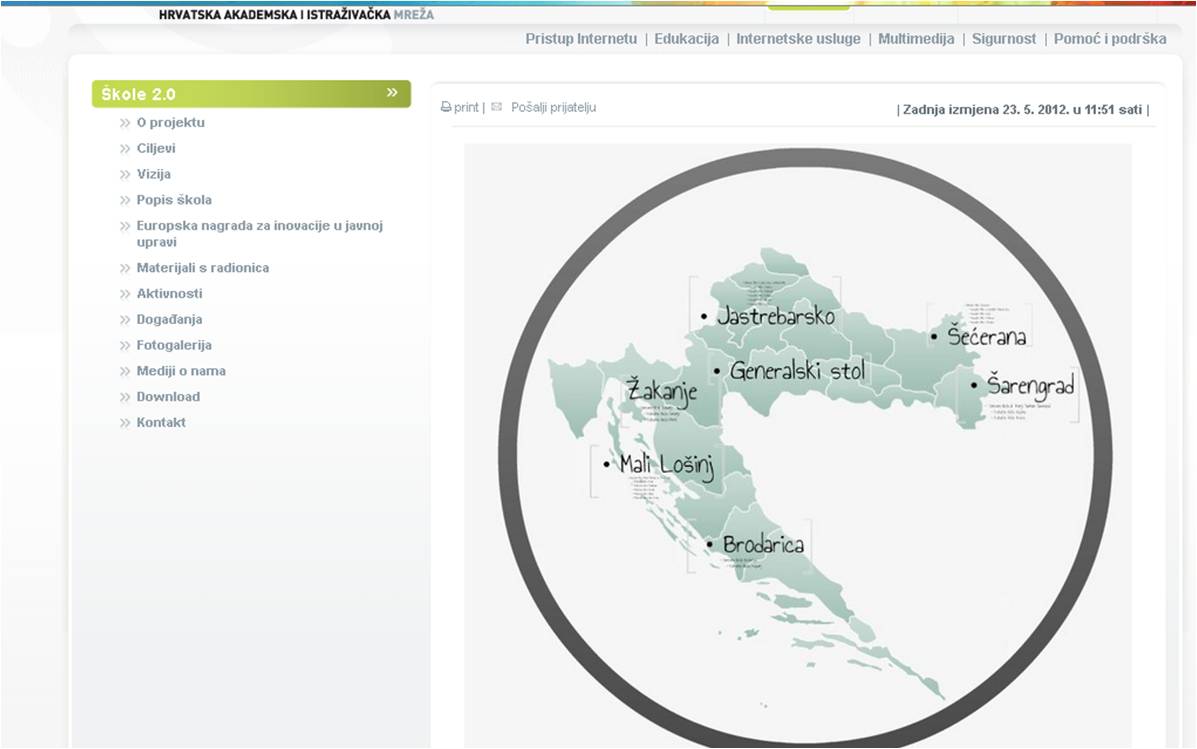This screenshot has height=749, width=1197.
Task: Open the Edukacija menu
Action: click(686, 39)
